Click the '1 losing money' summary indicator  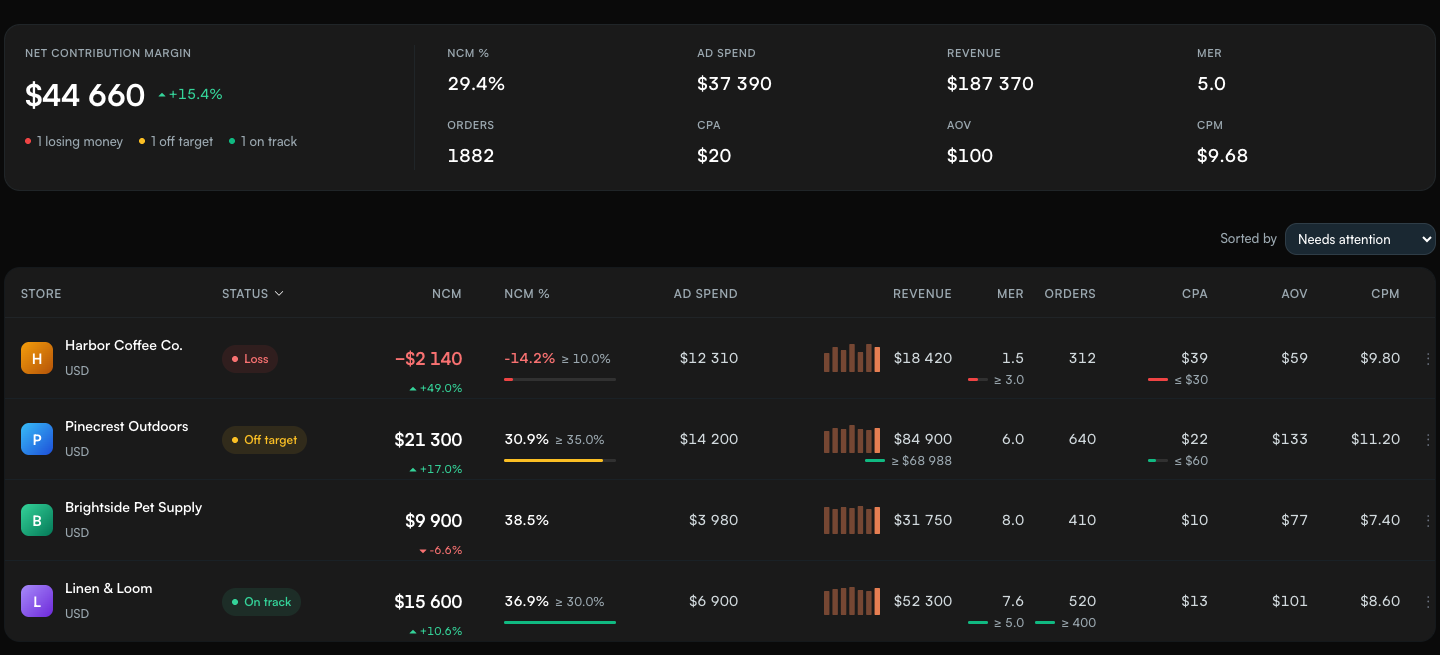pyautogui.click(x=74, y=142)
